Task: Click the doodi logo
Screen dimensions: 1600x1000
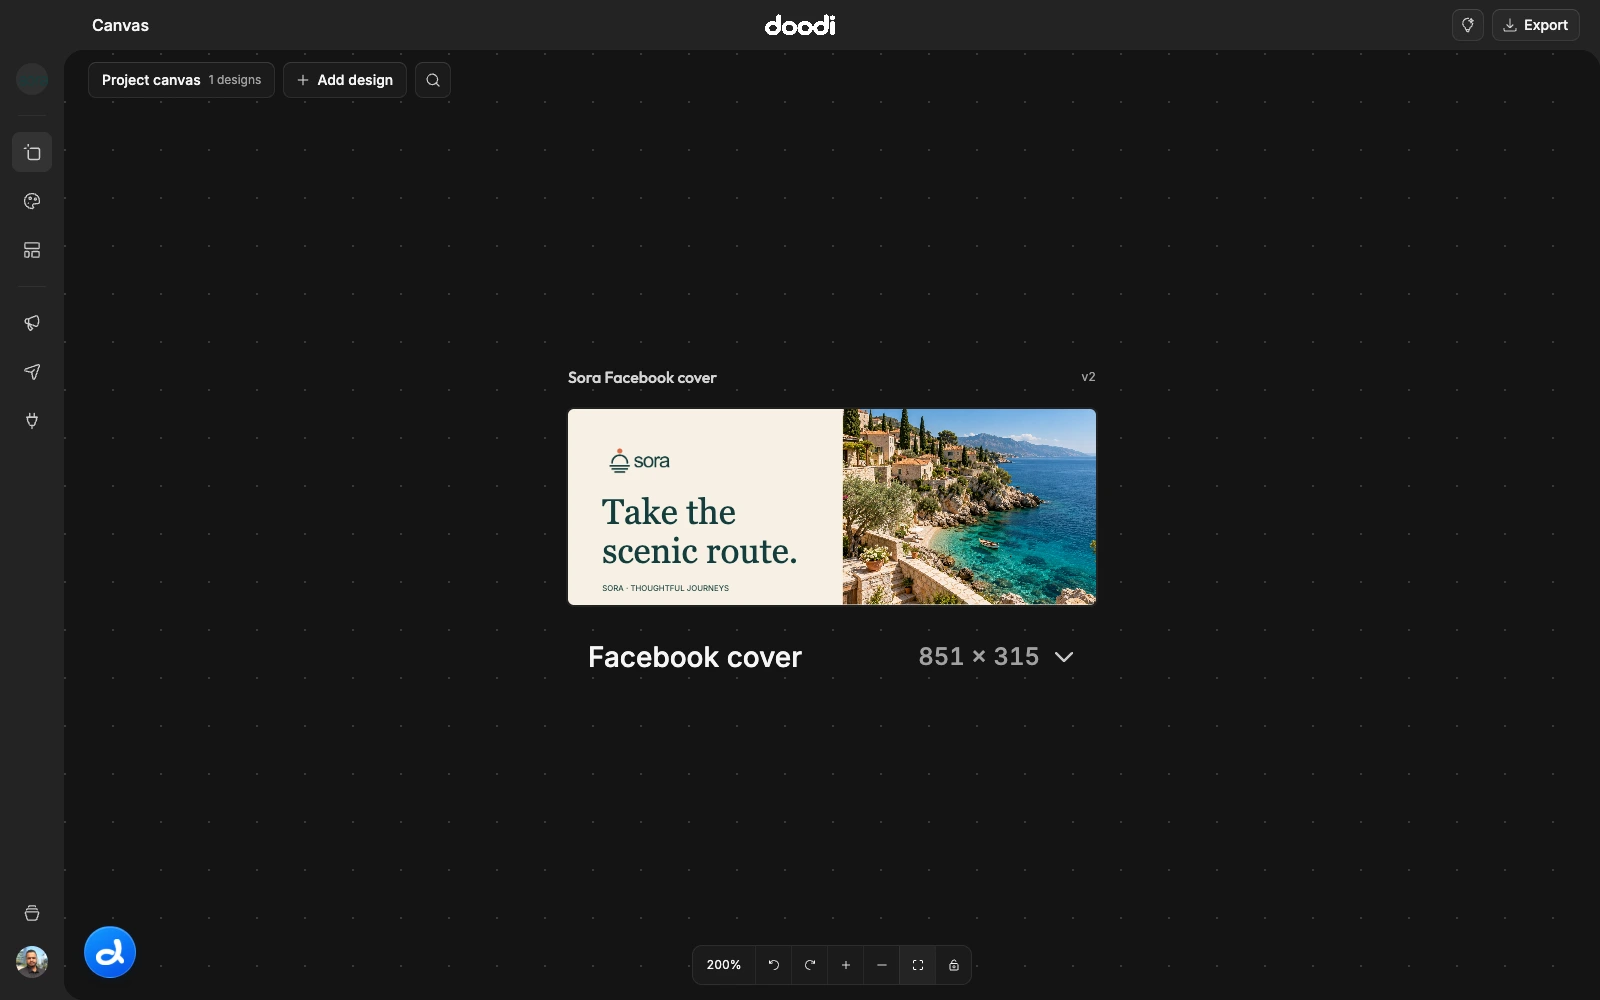Action: tap(800, 25)
